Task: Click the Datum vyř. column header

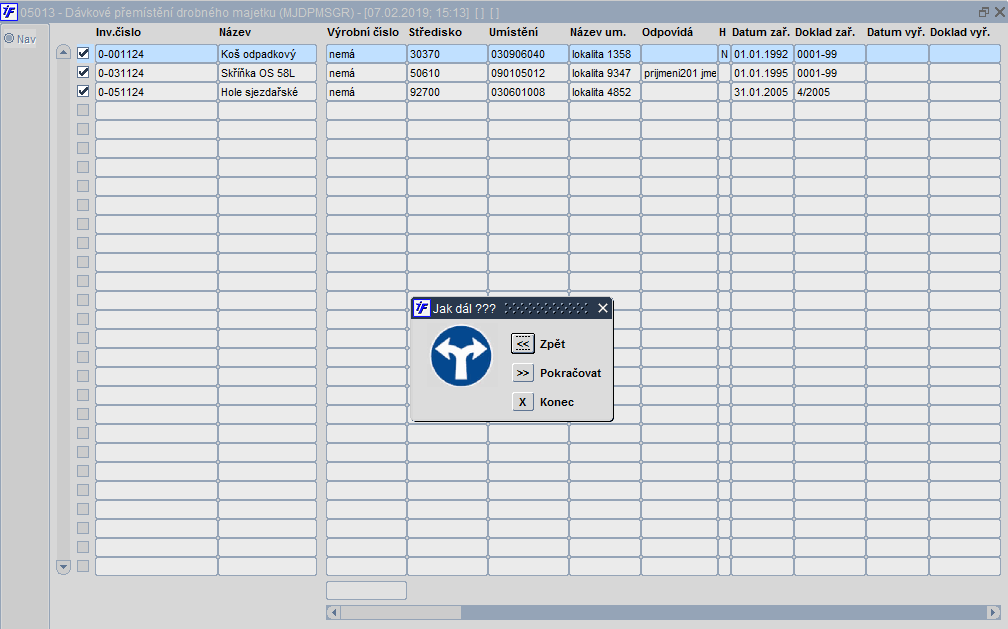Action: [x=896, y=32]
